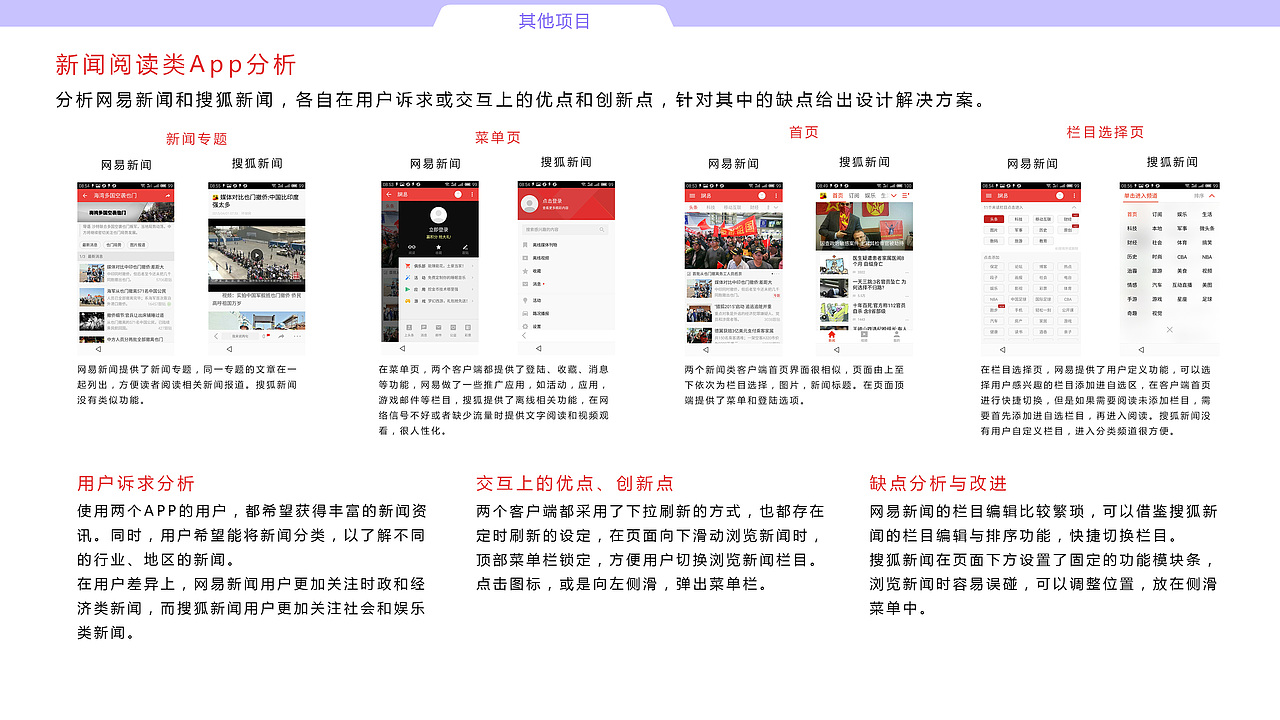Viewport: 1280px width, 720px height.
Task: Select 订阅 tab on Sohu 首页
Action: [x=854, y=196]
